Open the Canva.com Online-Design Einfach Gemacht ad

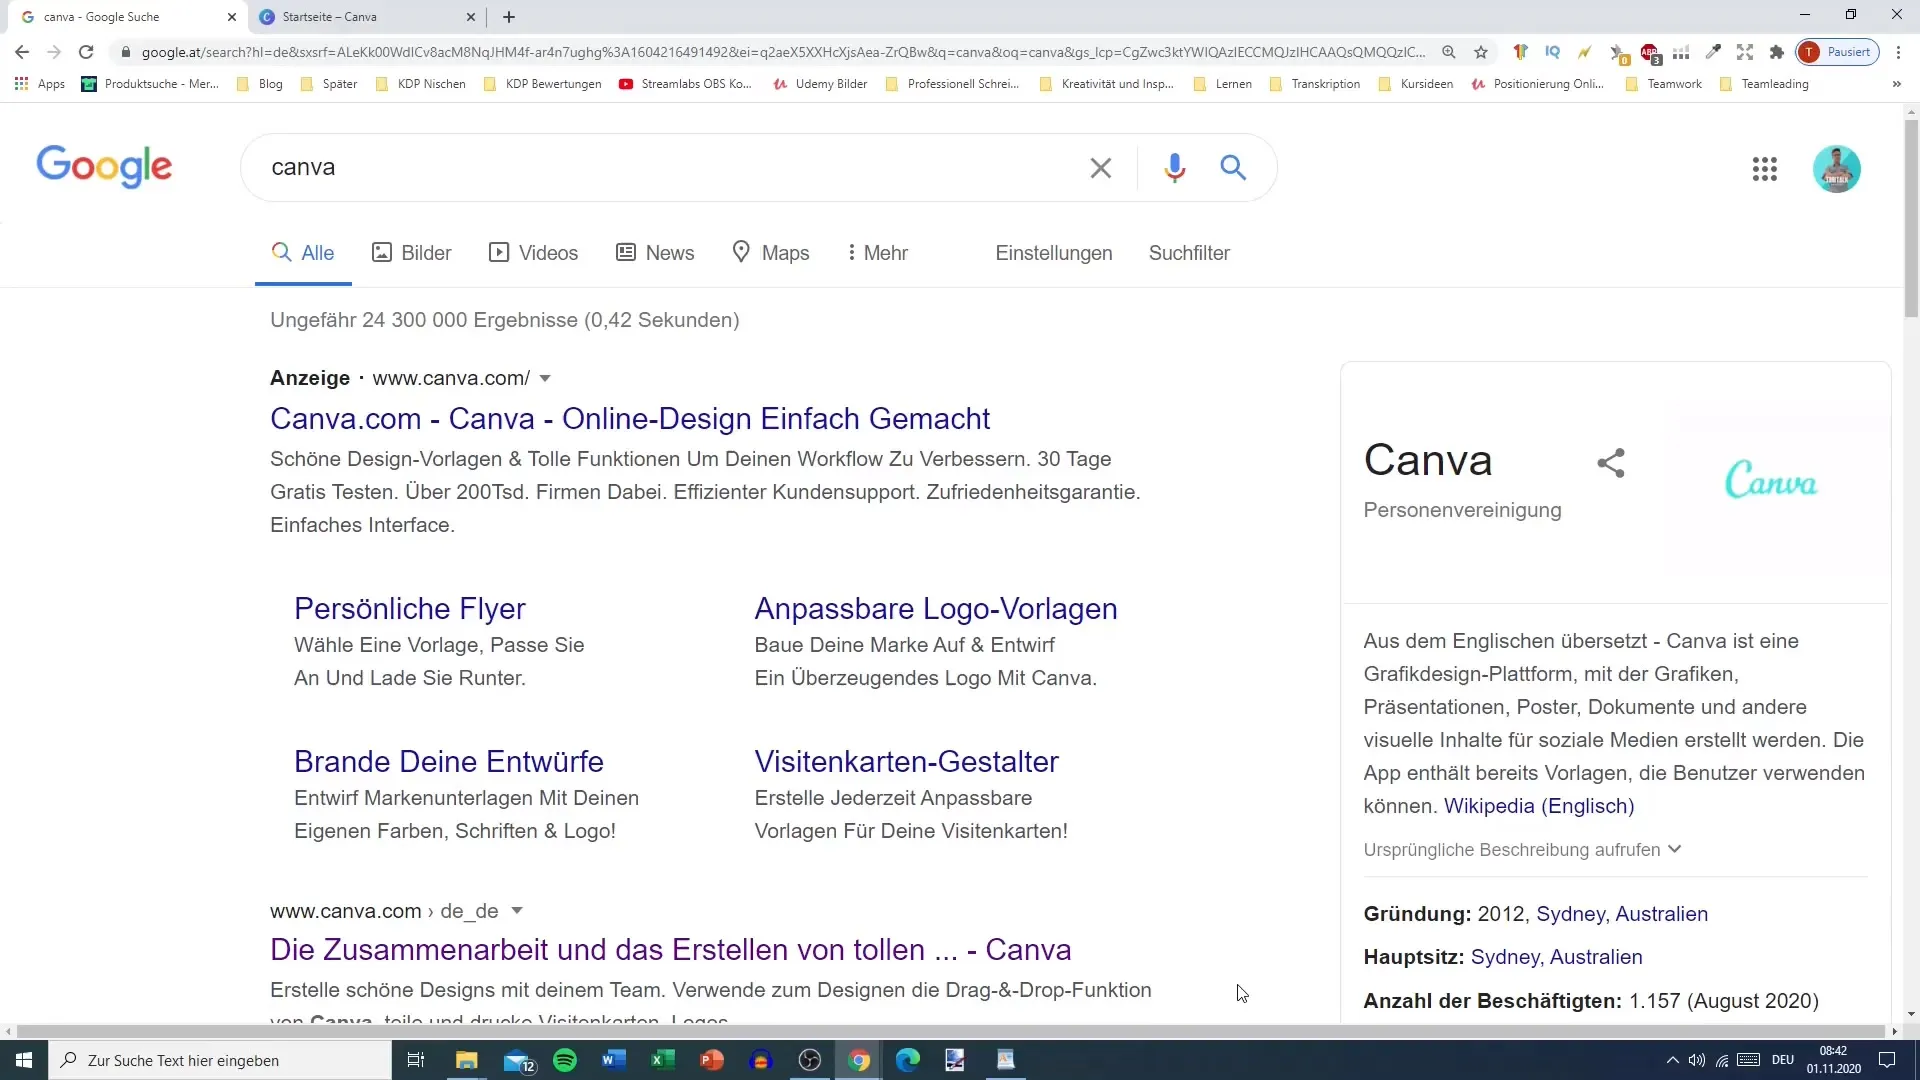tap(630, 418)
